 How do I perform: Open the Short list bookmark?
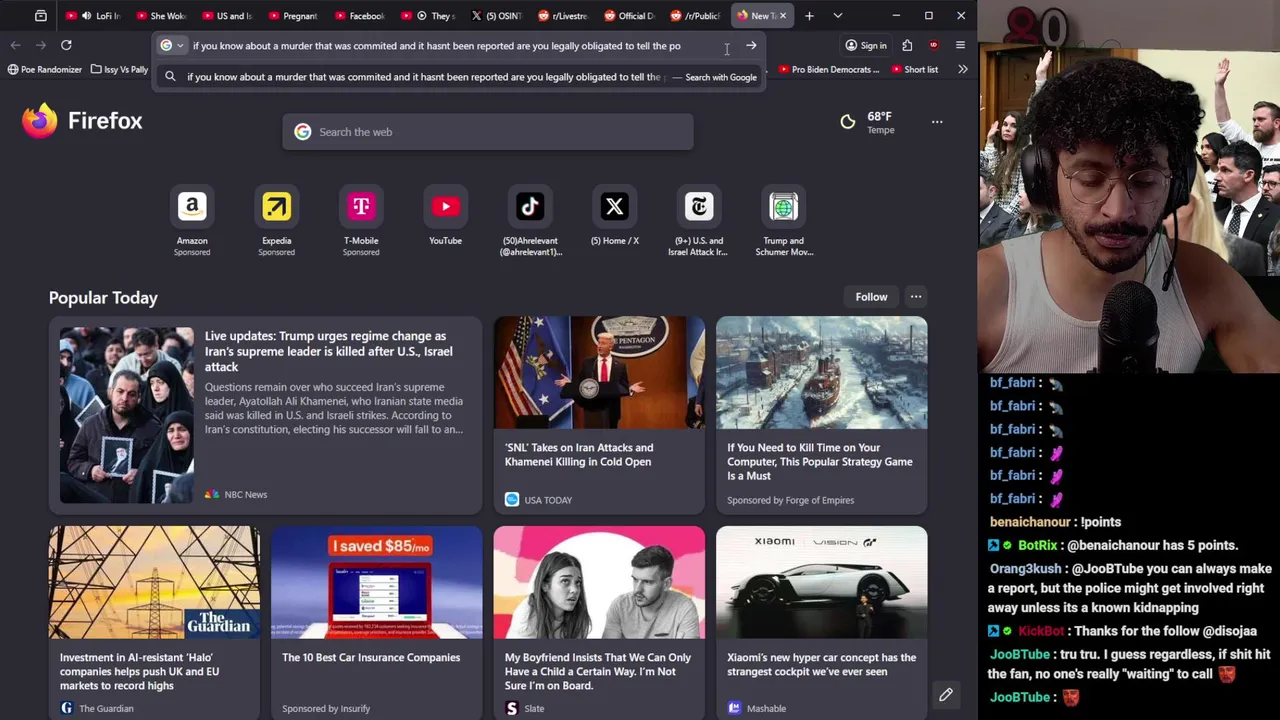pos(914,70)
